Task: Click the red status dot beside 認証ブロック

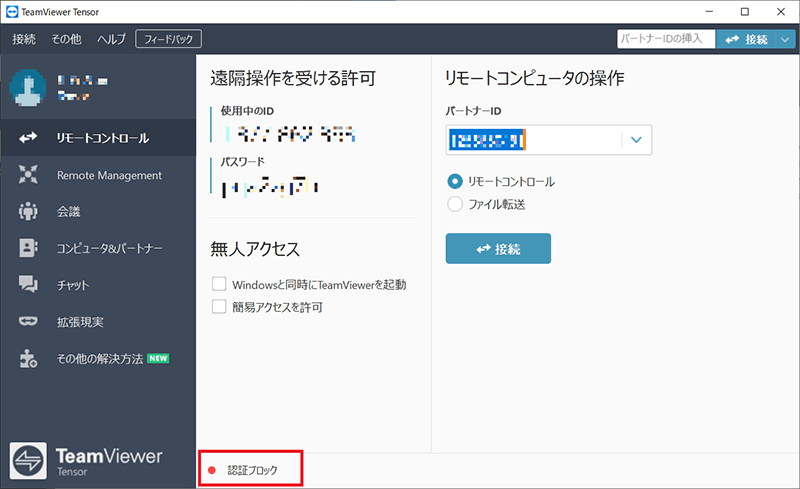Action: click(x=212, y=470)
